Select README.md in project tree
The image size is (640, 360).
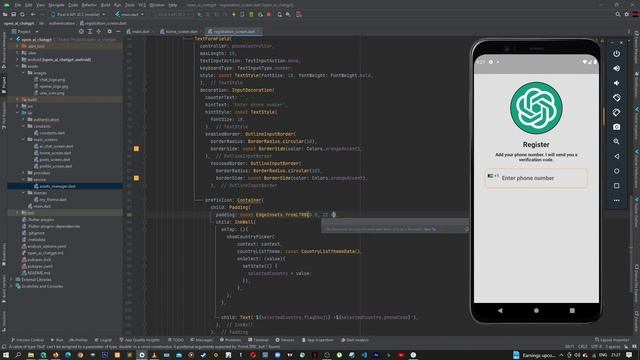(x=36, y=273)
